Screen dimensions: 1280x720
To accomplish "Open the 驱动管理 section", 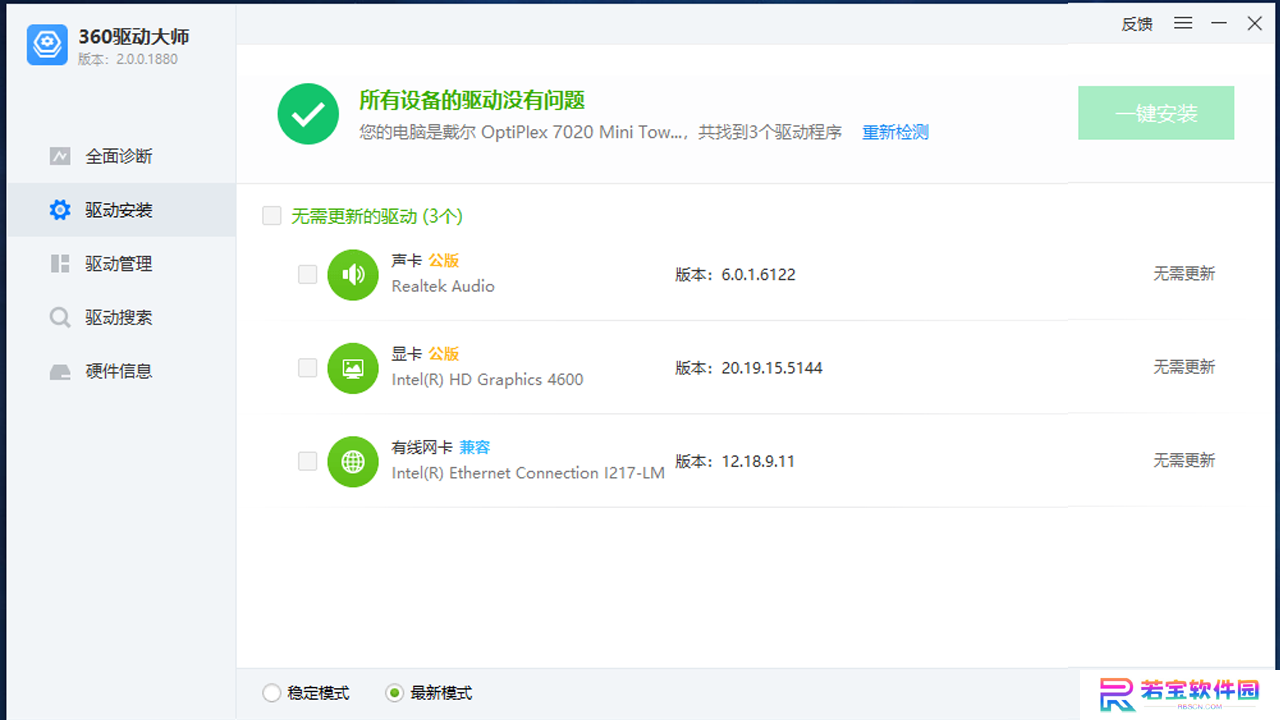I will pos(122,264).
